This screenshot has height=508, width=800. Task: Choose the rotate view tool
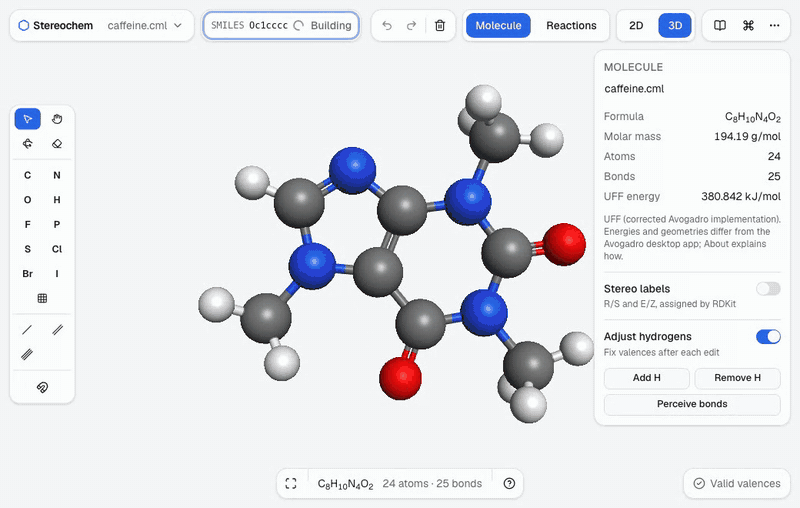tap(28, 144)
